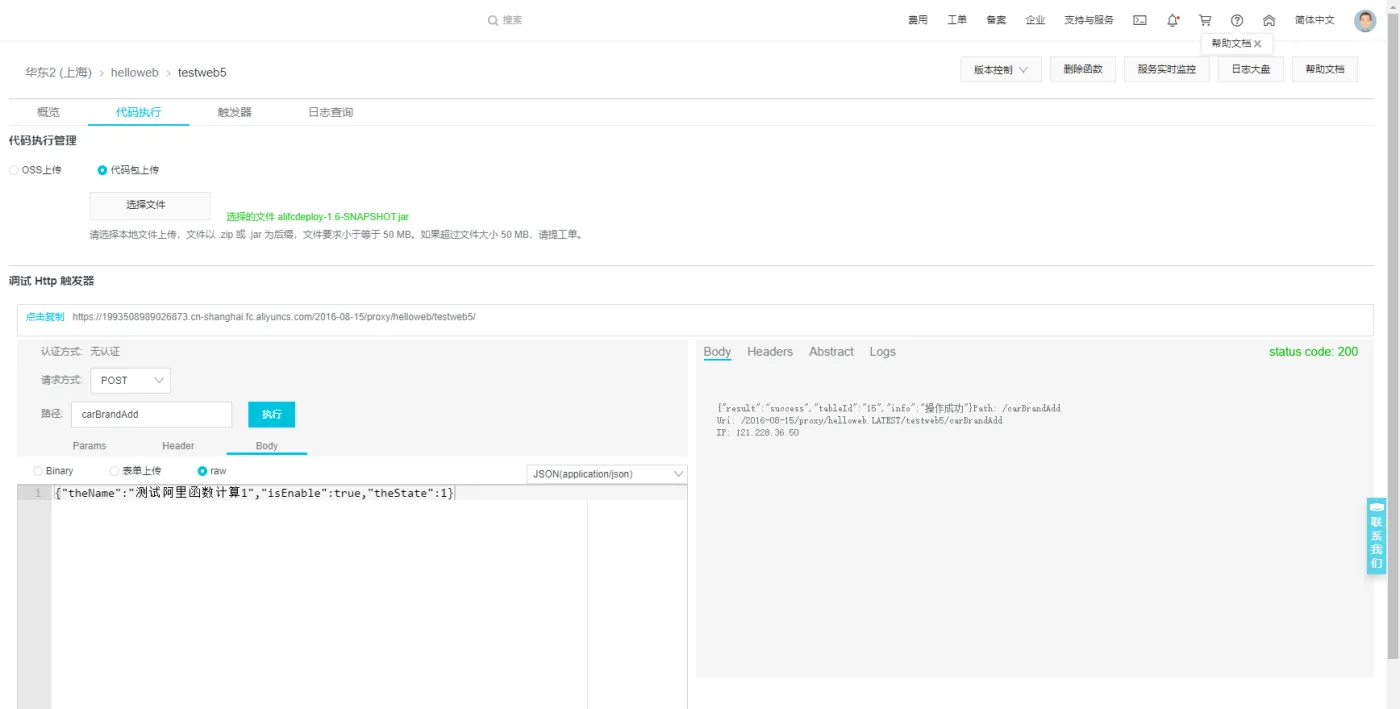This screenshot has height=709, width=1400.
Task: Click the 点击复制 link
Action: (x=45, y=317)
